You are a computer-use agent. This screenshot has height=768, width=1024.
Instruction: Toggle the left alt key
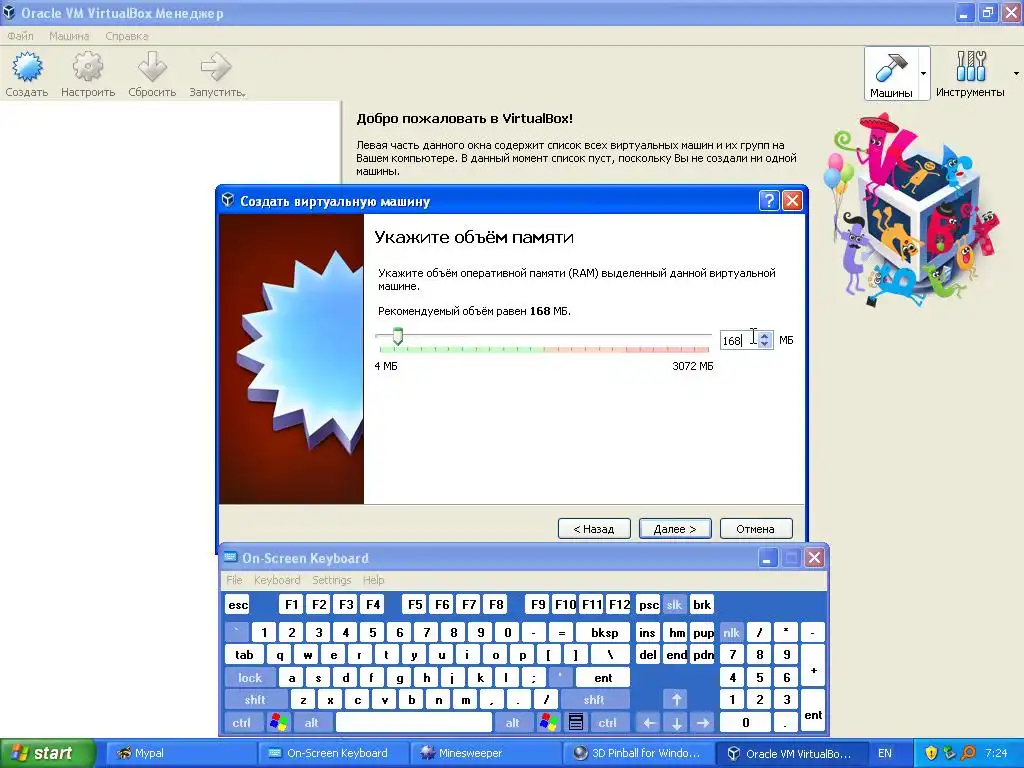click(312, 723)
